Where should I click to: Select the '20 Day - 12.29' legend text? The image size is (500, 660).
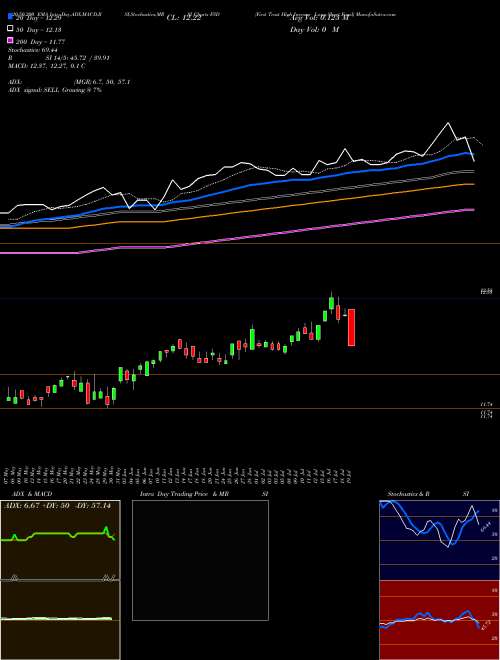[x=38, y=18]
